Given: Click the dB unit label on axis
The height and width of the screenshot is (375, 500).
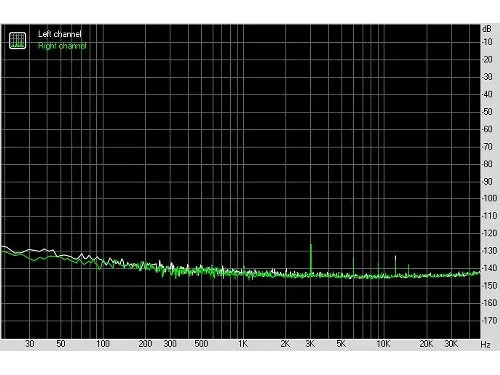Looking at the screenshot, I should (487, 29).
